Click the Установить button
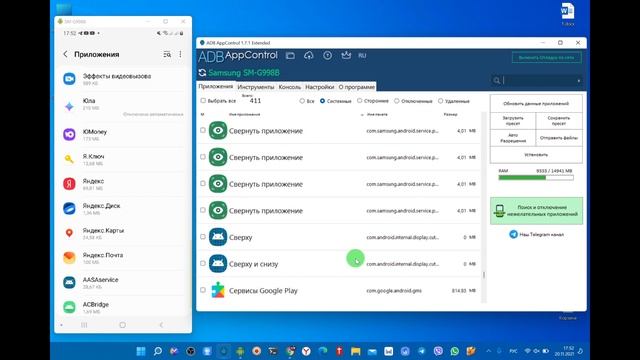The image size is (640, 360). pos(536,155)
